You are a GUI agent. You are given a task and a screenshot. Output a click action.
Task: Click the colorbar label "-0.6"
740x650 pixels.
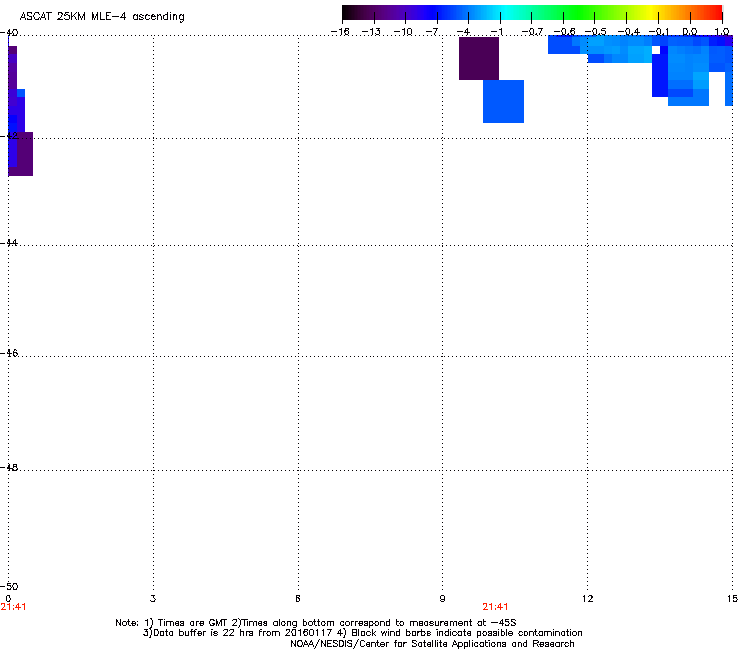click(x=564, y=32)
